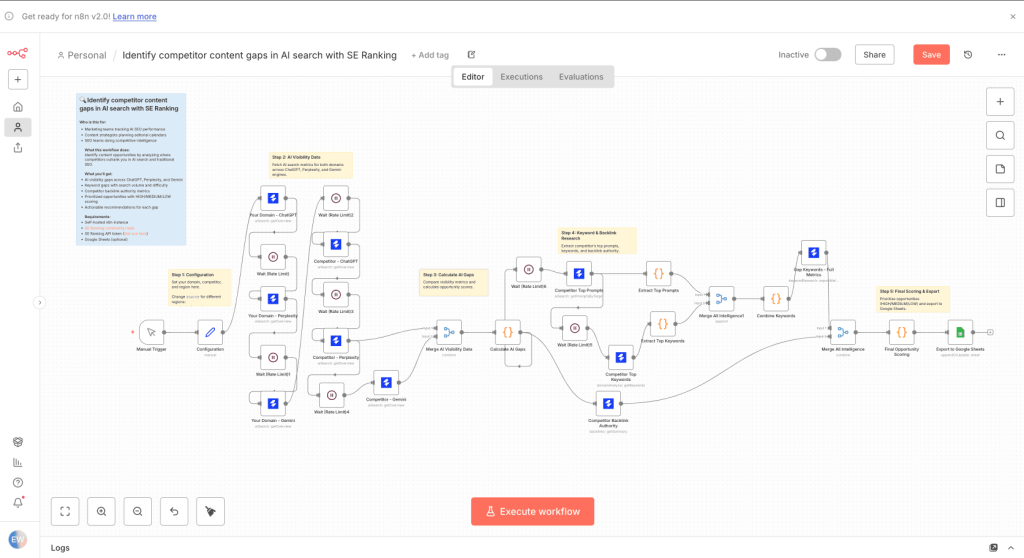Click the blue workflow description sticky note

(131, 169)
